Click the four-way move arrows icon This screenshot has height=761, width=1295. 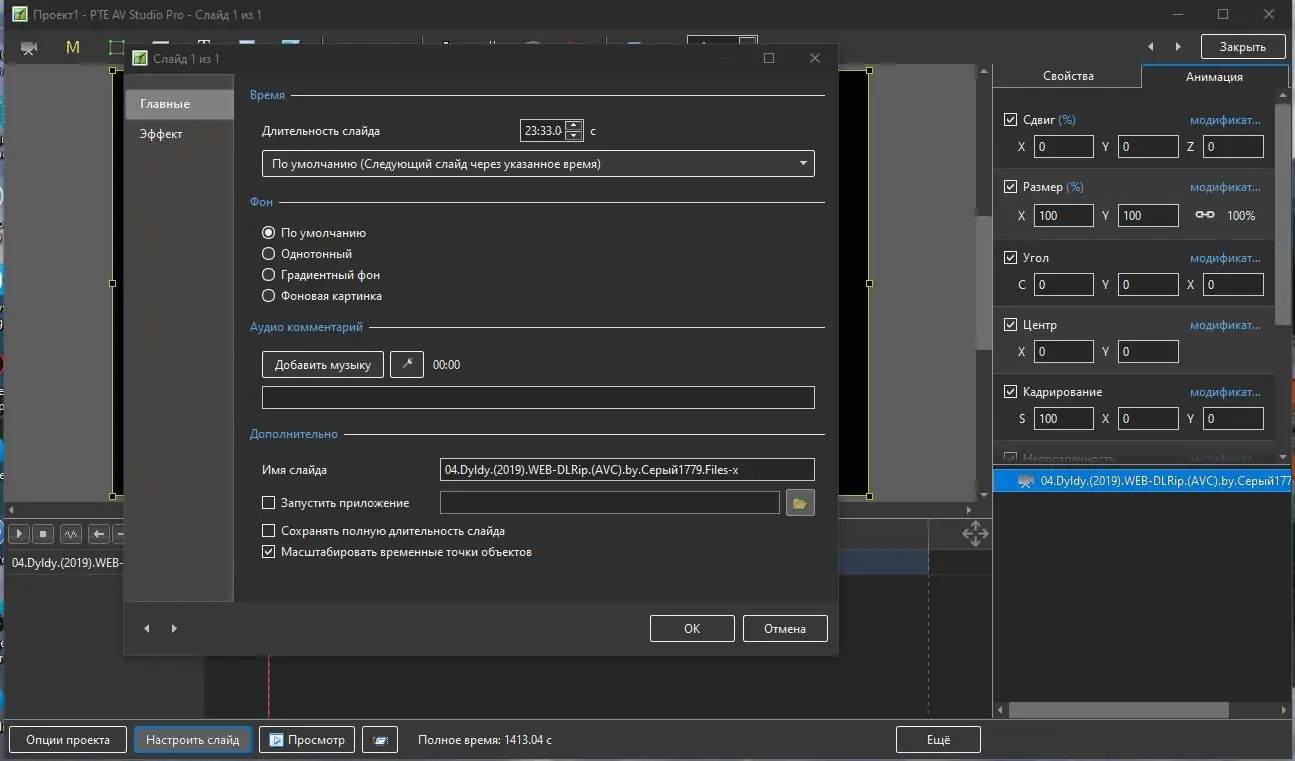click(975, 534)
